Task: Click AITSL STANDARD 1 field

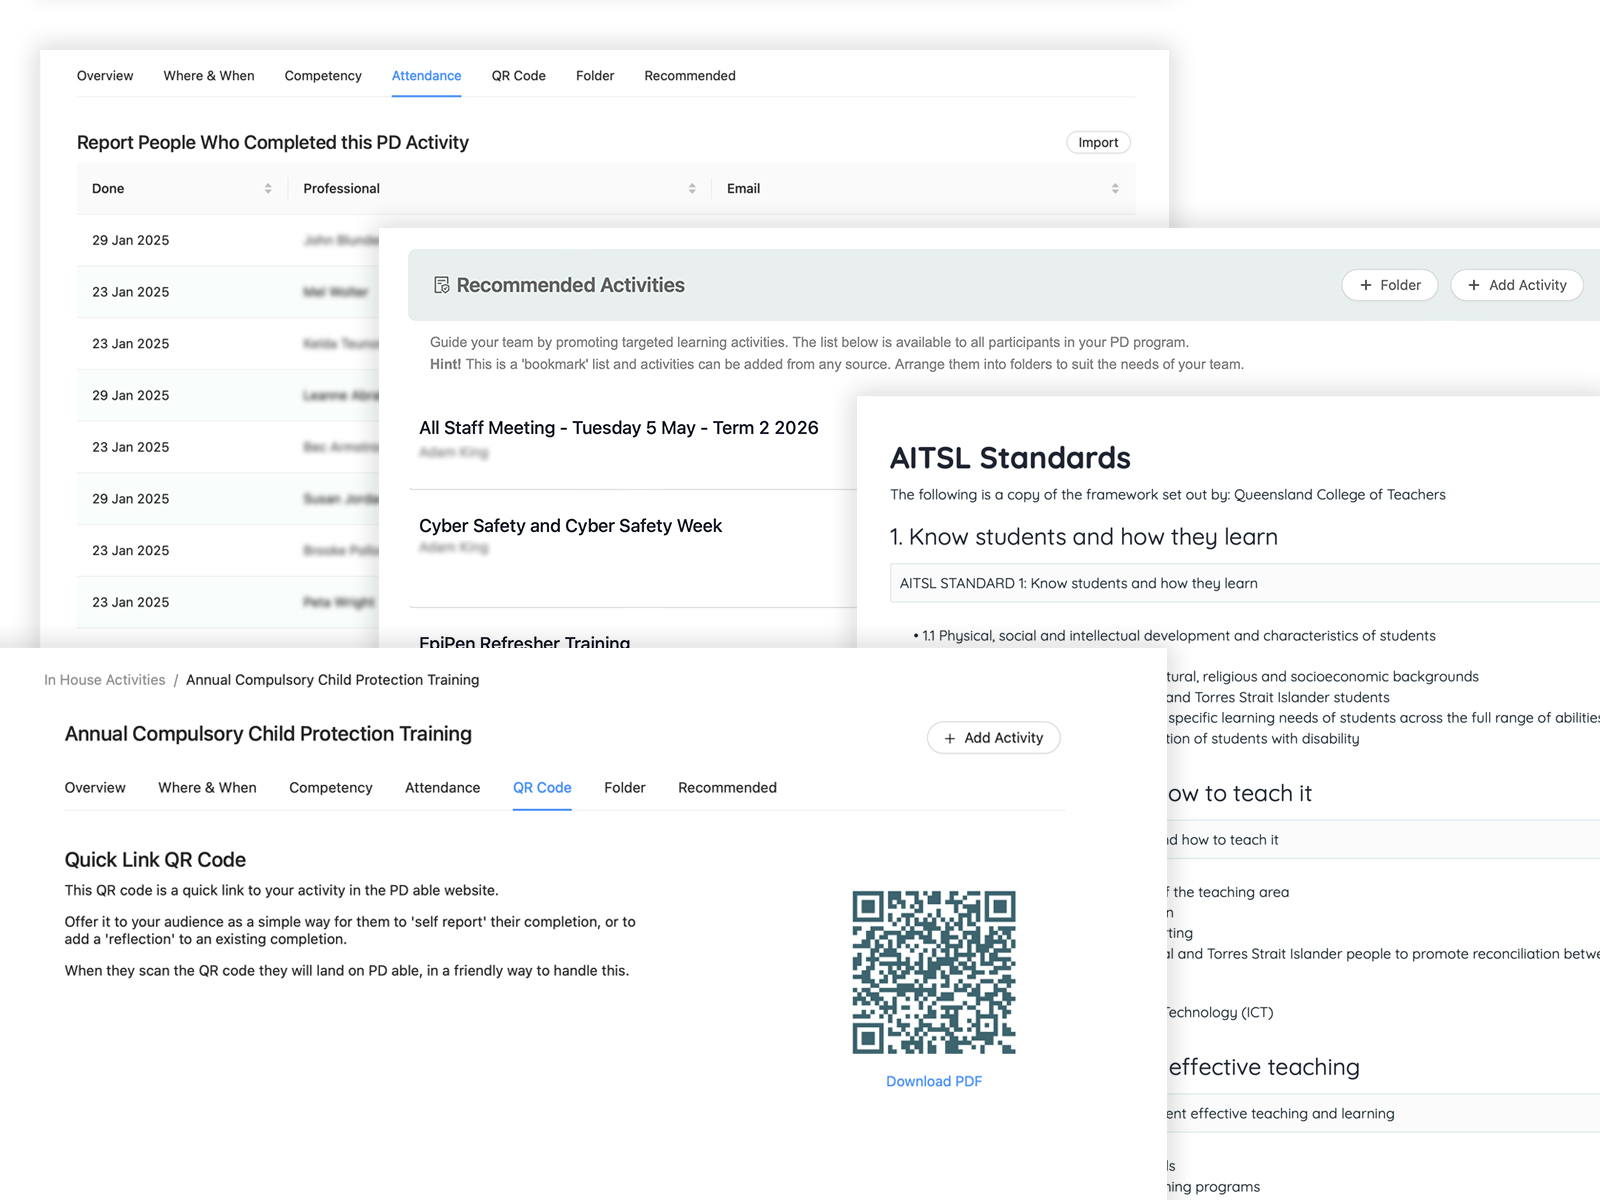Action: pyautogui.click(x=1244, y=583)
